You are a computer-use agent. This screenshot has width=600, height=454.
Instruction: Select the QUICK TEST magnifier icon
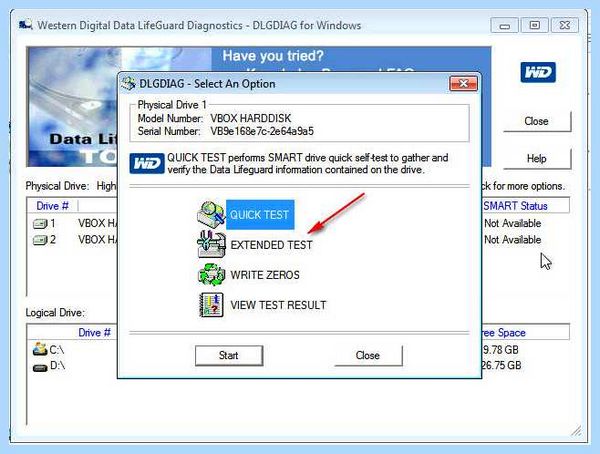pyautogui.click(x=211, y=214)
